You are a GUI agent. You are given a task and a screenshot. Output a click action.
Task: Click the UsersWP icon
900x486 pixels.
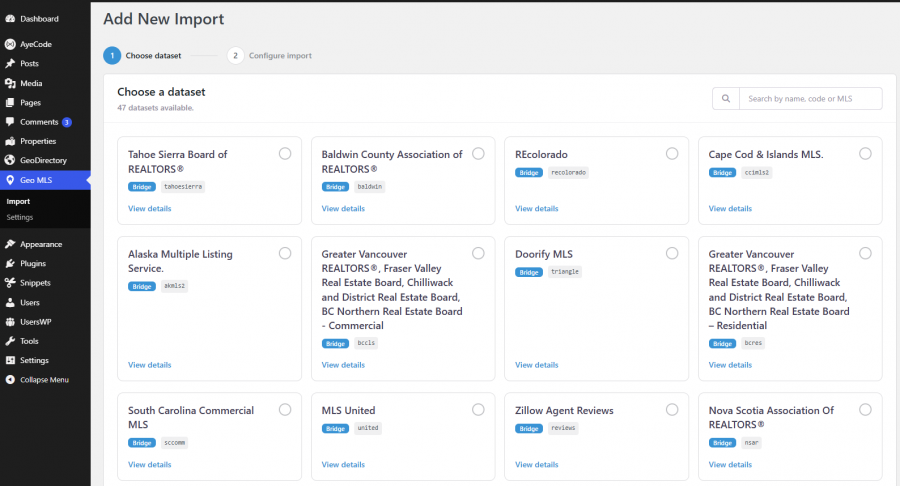(x=10, y=322)
